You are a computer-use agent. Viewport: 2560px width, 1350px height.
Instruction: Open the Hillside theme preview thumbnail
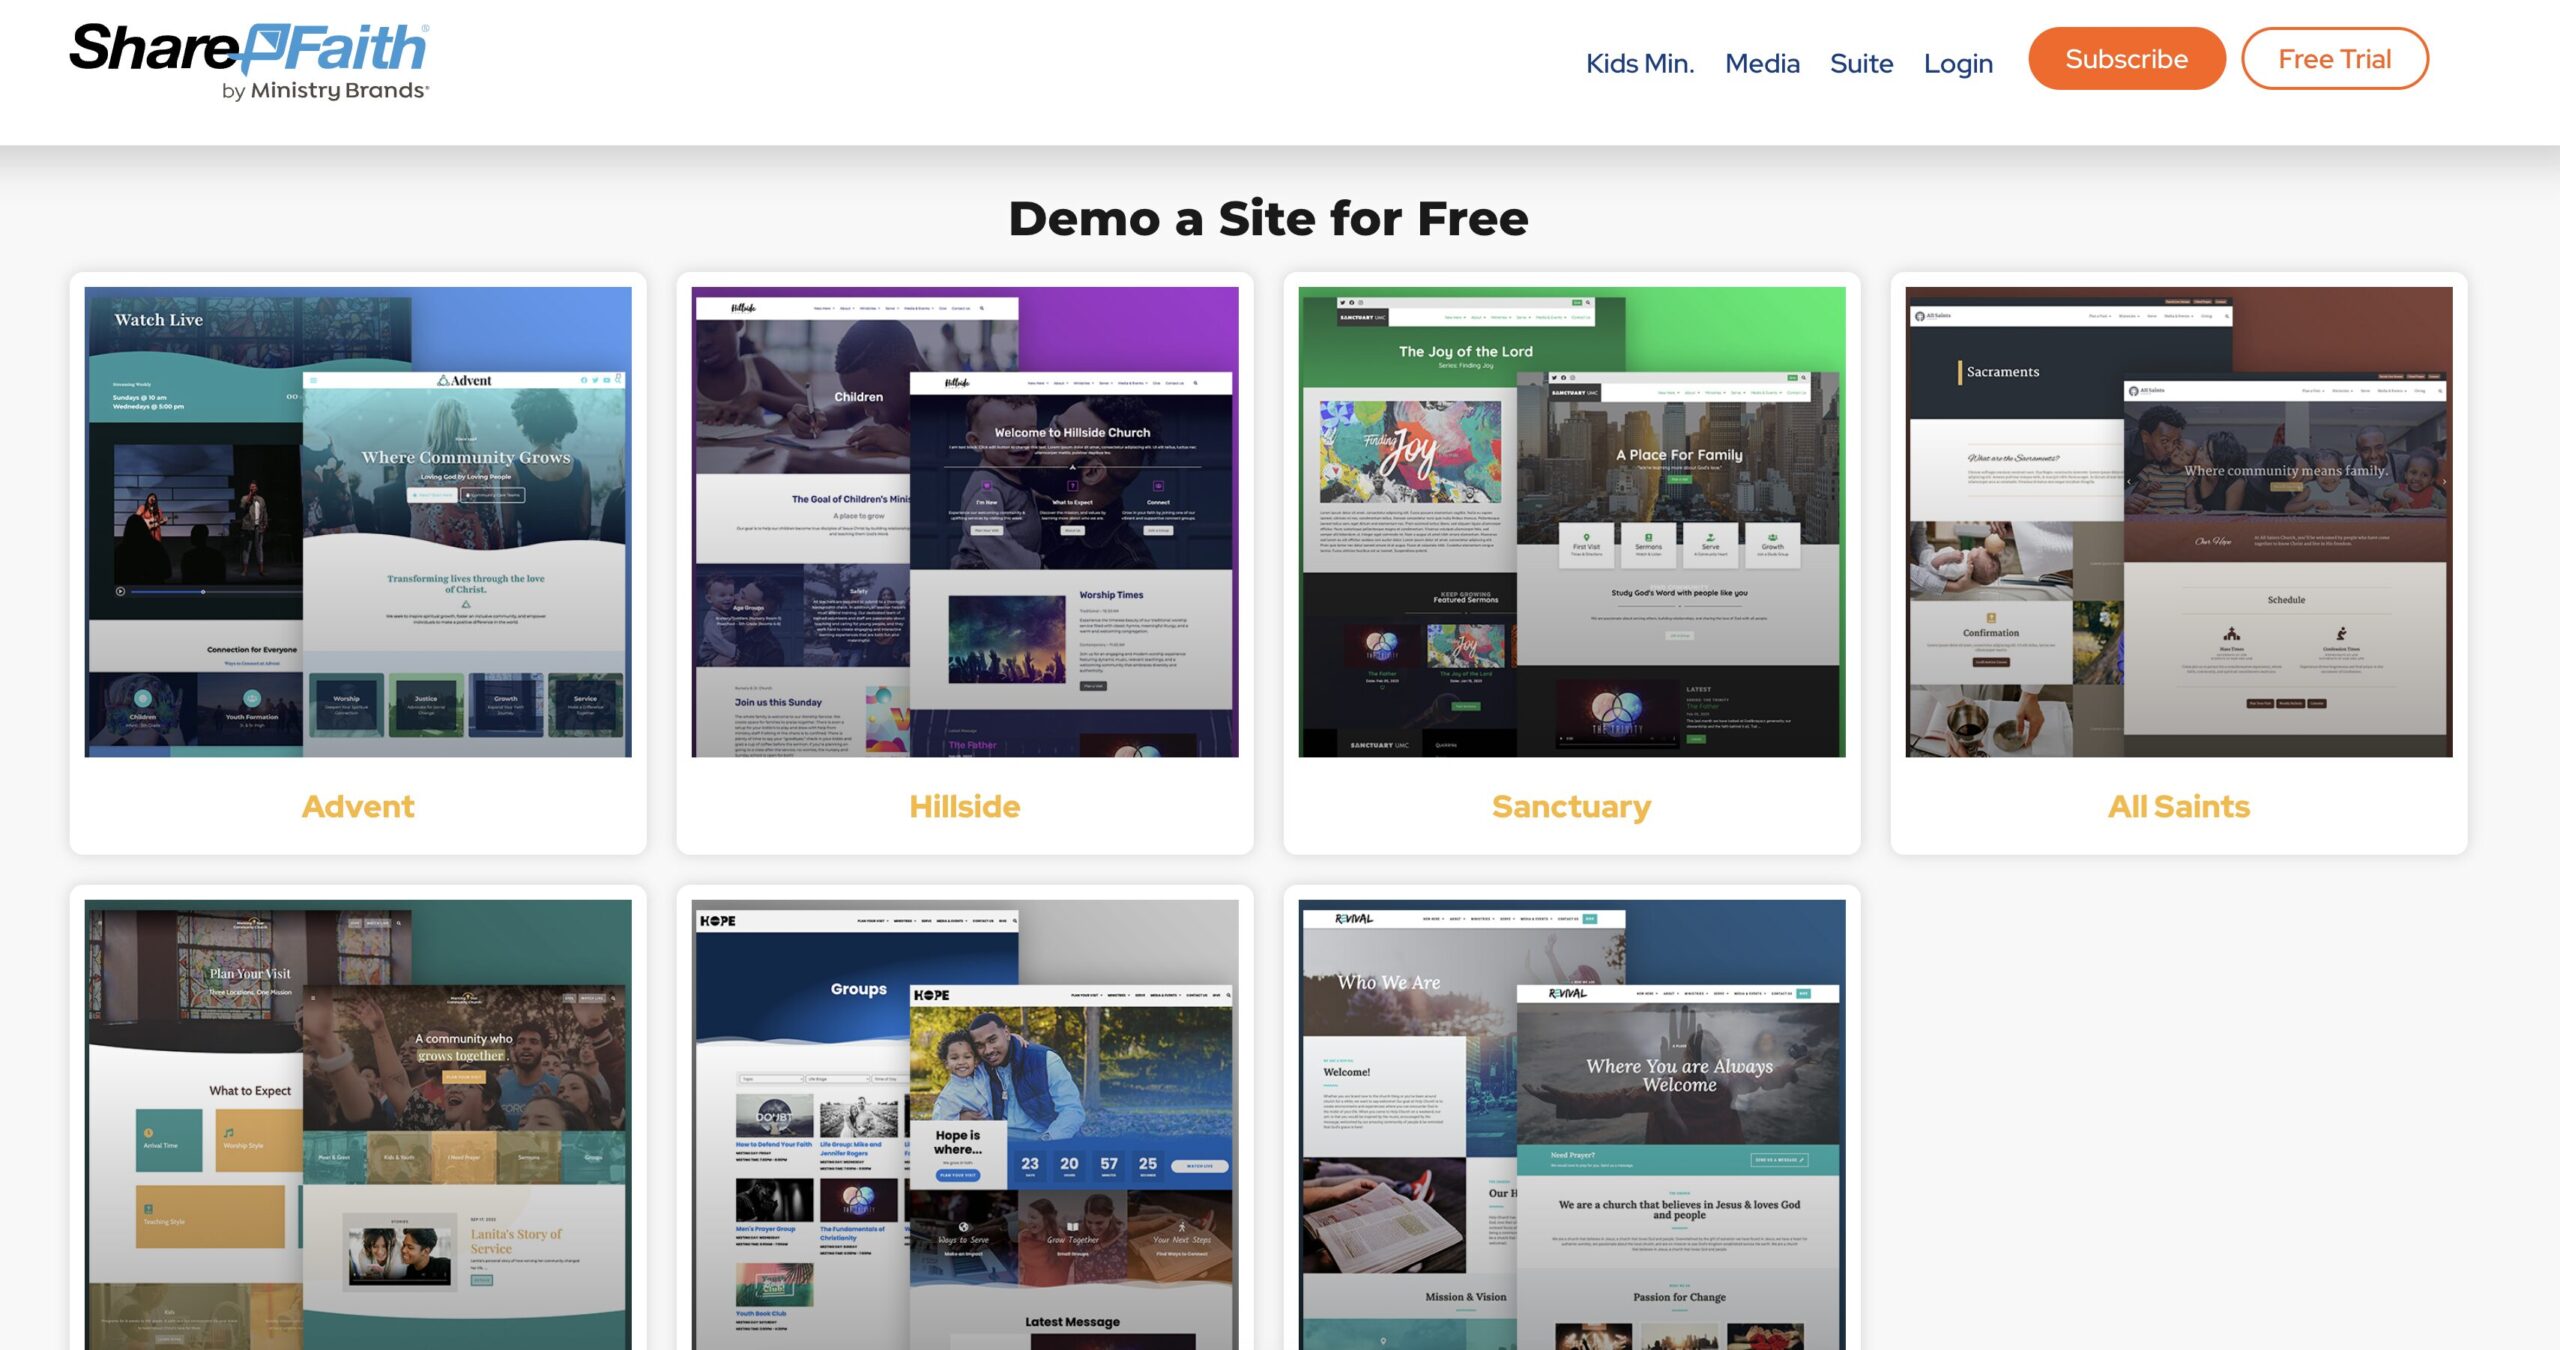[x=964, y=522]
